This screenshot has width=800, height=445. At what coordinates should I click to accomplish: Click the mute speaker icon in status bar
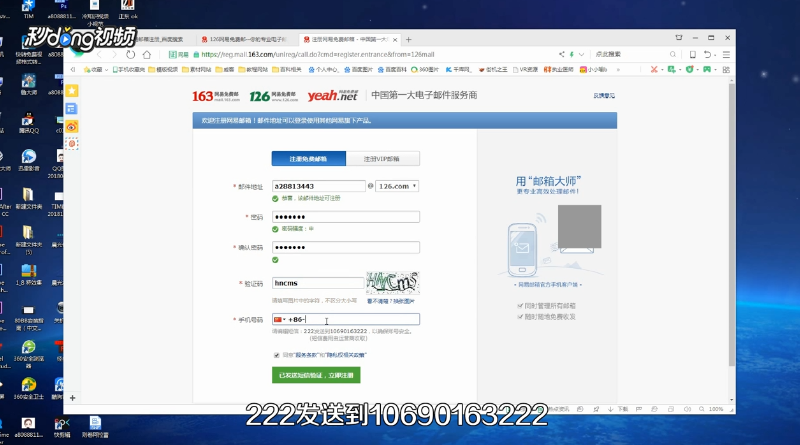[687, 409]
